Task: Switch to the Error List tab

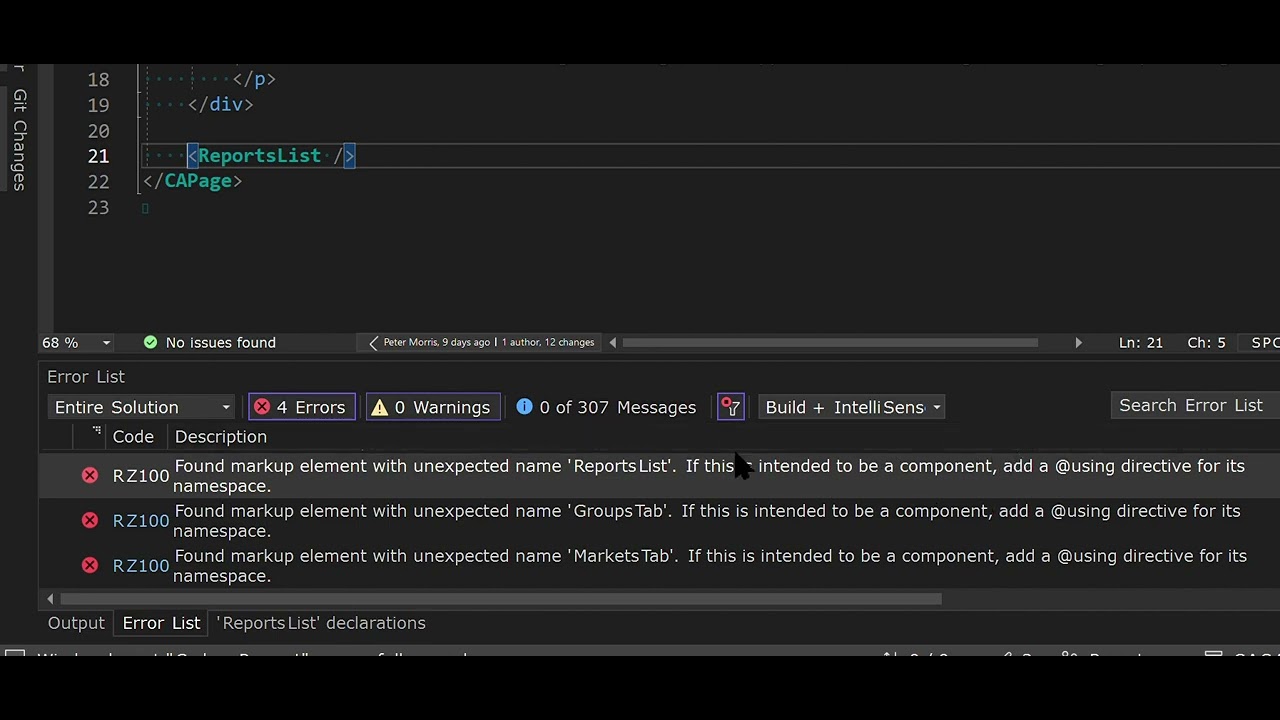Action: [x=161, y=623]
